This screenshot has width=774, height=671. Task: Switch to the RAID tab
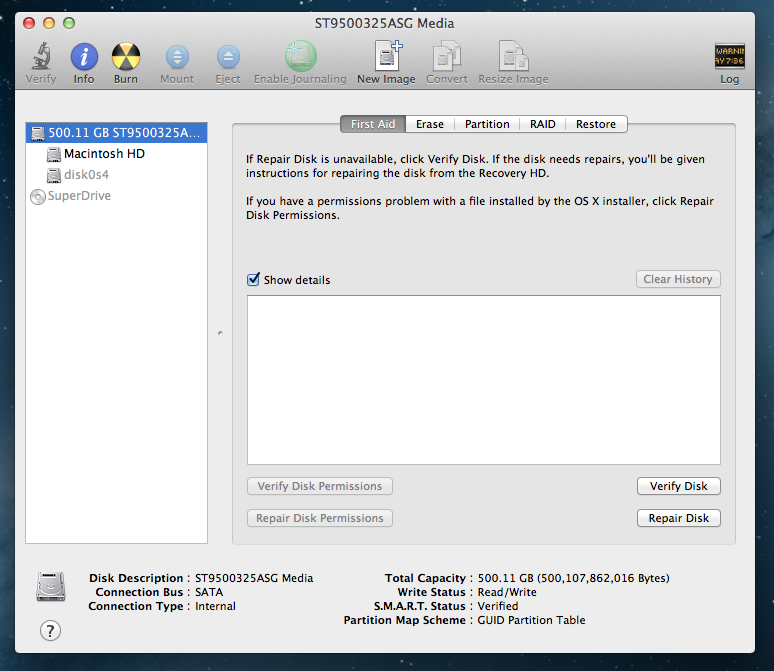pos(543,124)
